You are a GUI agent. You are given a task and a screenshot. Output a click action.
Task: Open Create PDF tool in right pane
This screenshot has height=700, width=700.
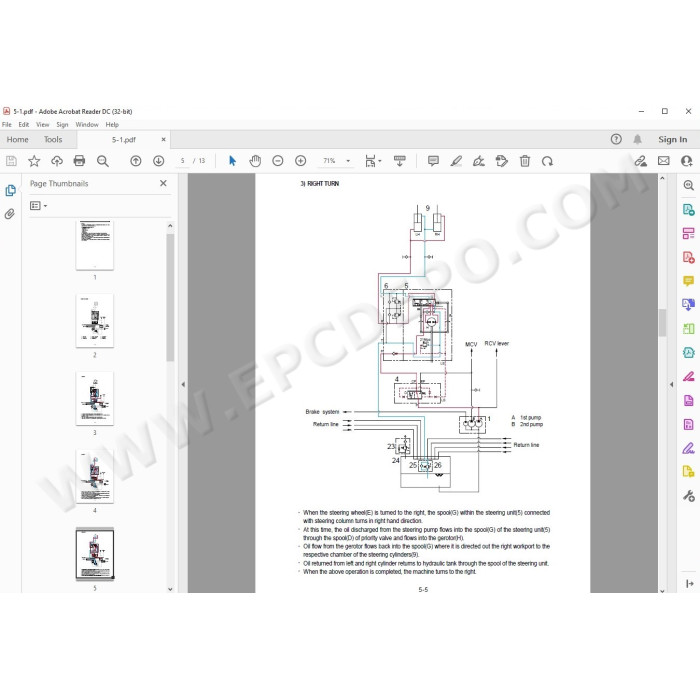coord(688,257)
